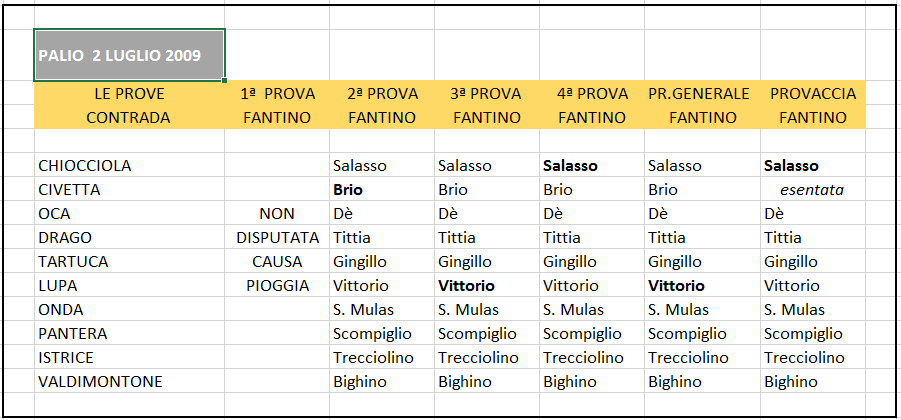Click the LE PROVE header cell
This screenshot has height=420, width=901.
coord(129,93)
